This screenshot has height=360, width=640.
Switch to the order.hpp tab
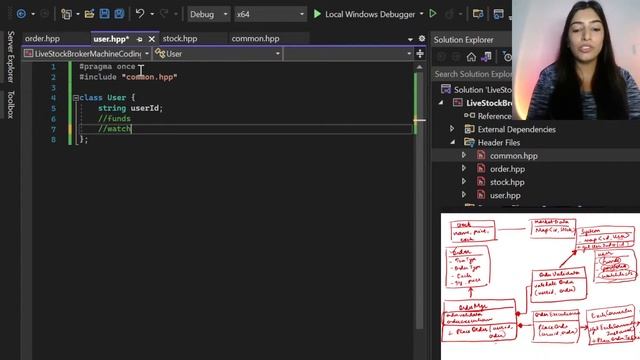click(x=42, y=39)
